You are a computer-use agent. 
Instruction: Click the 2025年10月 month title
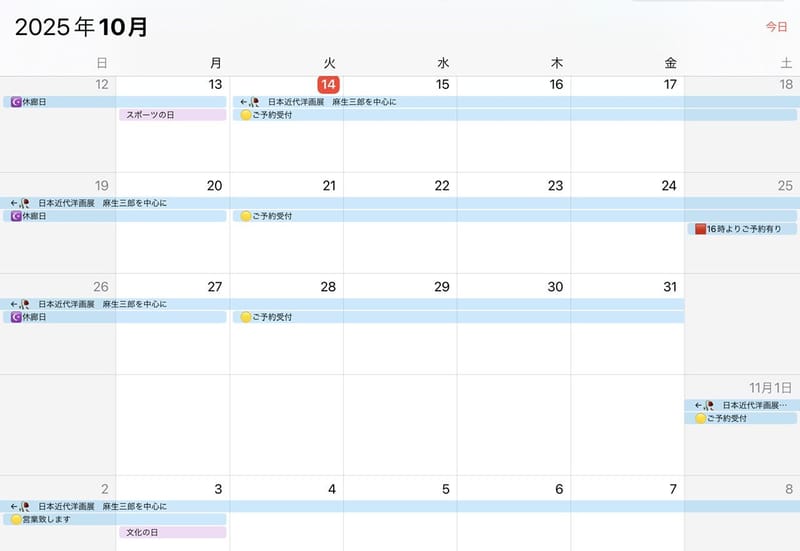click(x=82, y=27)
